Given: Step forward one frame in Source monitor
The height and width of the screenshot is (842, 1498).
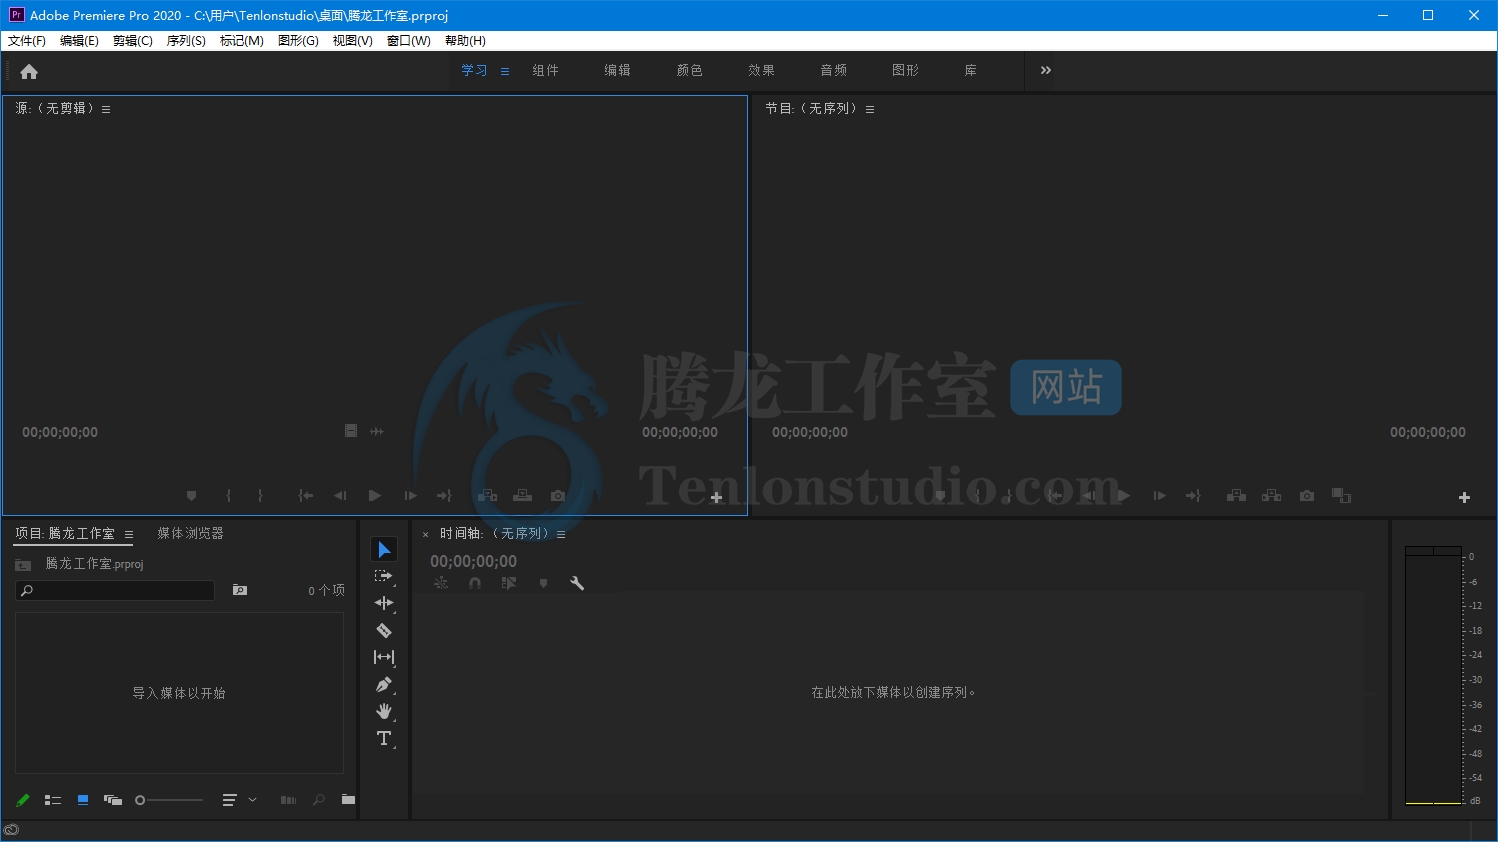Looking at the screenshot, I should tap(410, 496).
